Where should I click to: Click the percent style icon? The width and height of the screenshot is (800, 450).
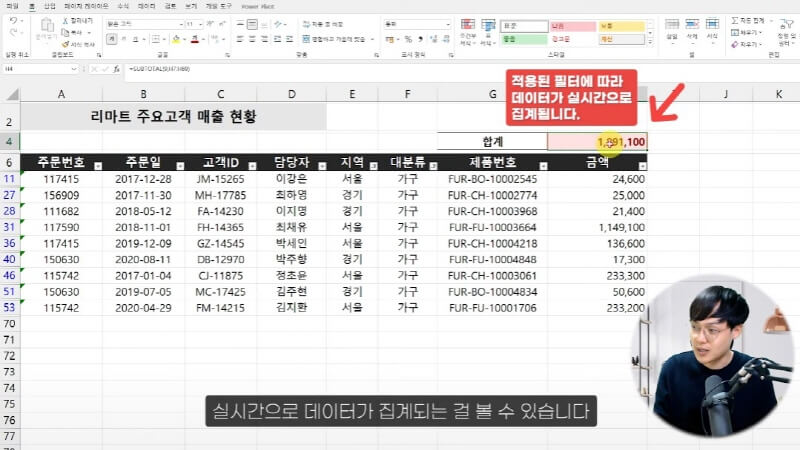coord(408,39)
